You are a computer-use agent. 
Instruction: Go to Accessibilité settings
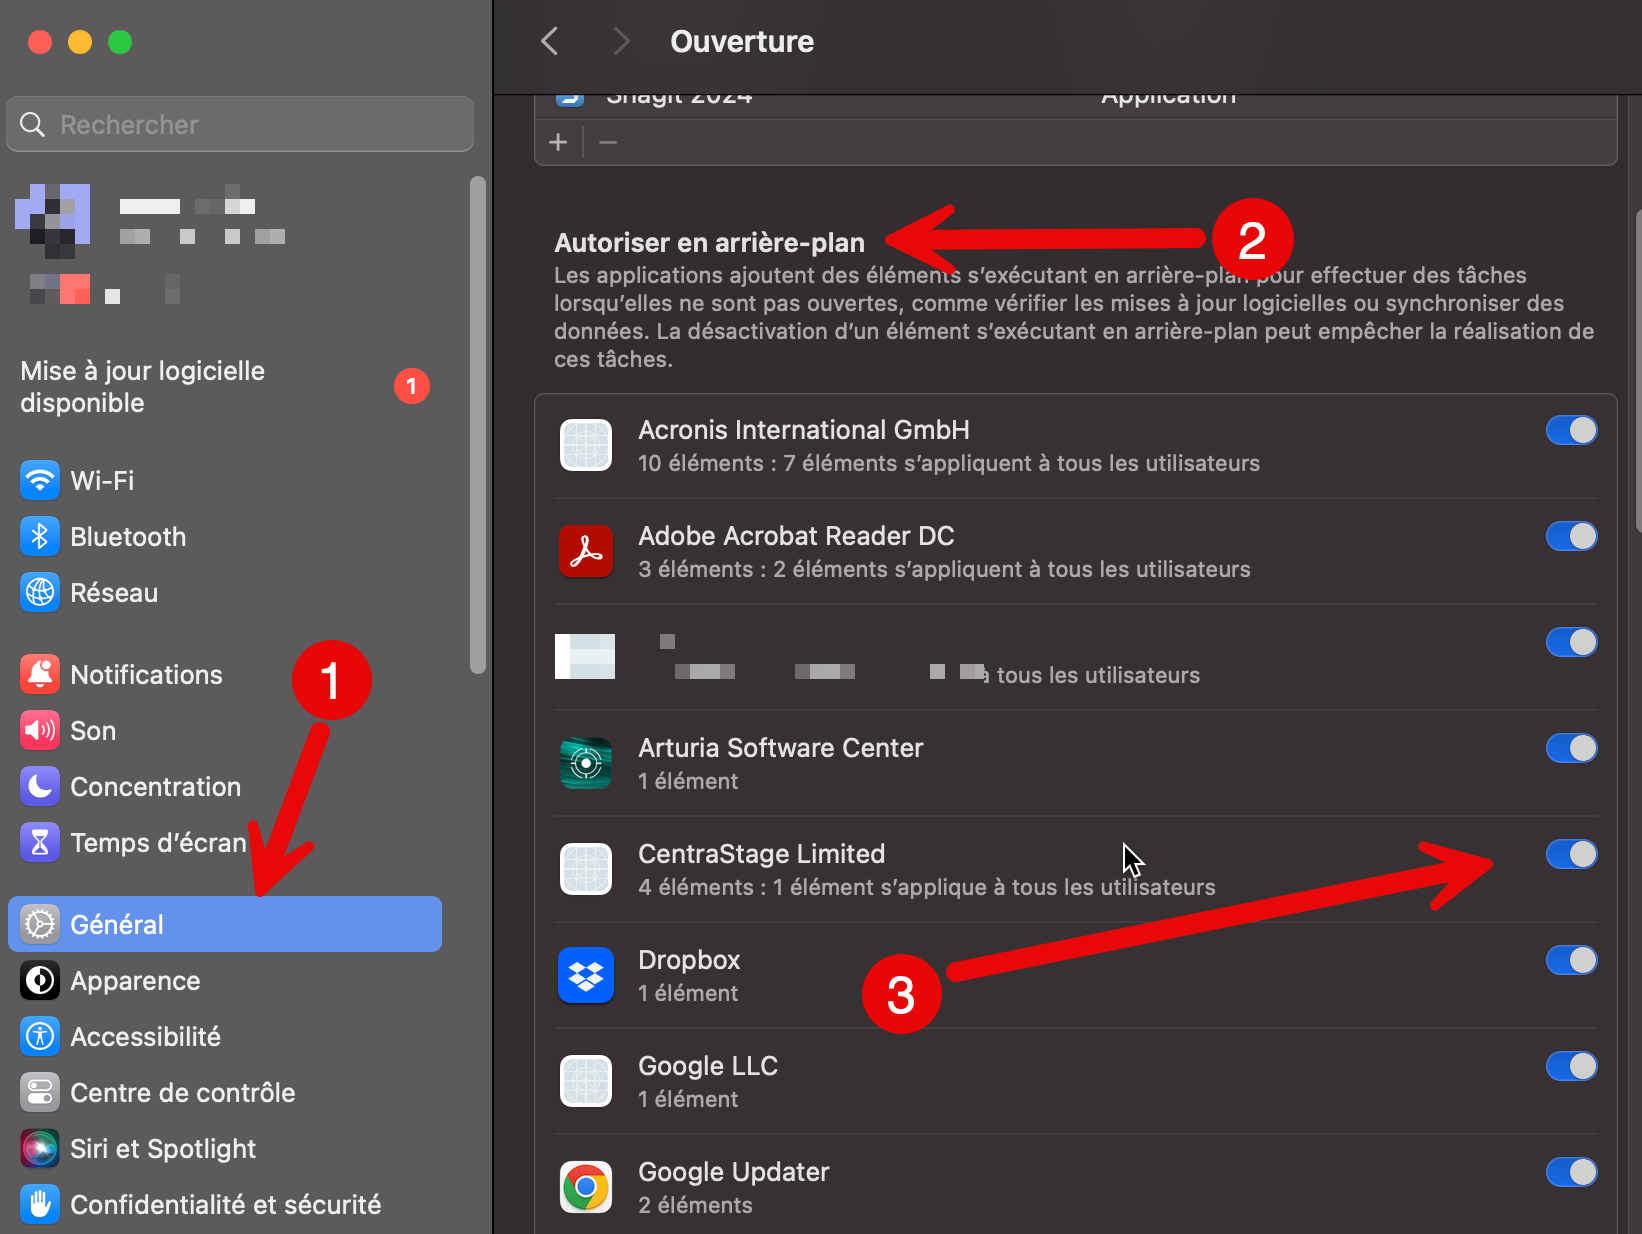pyautogui.click(x=225, y=1037)
